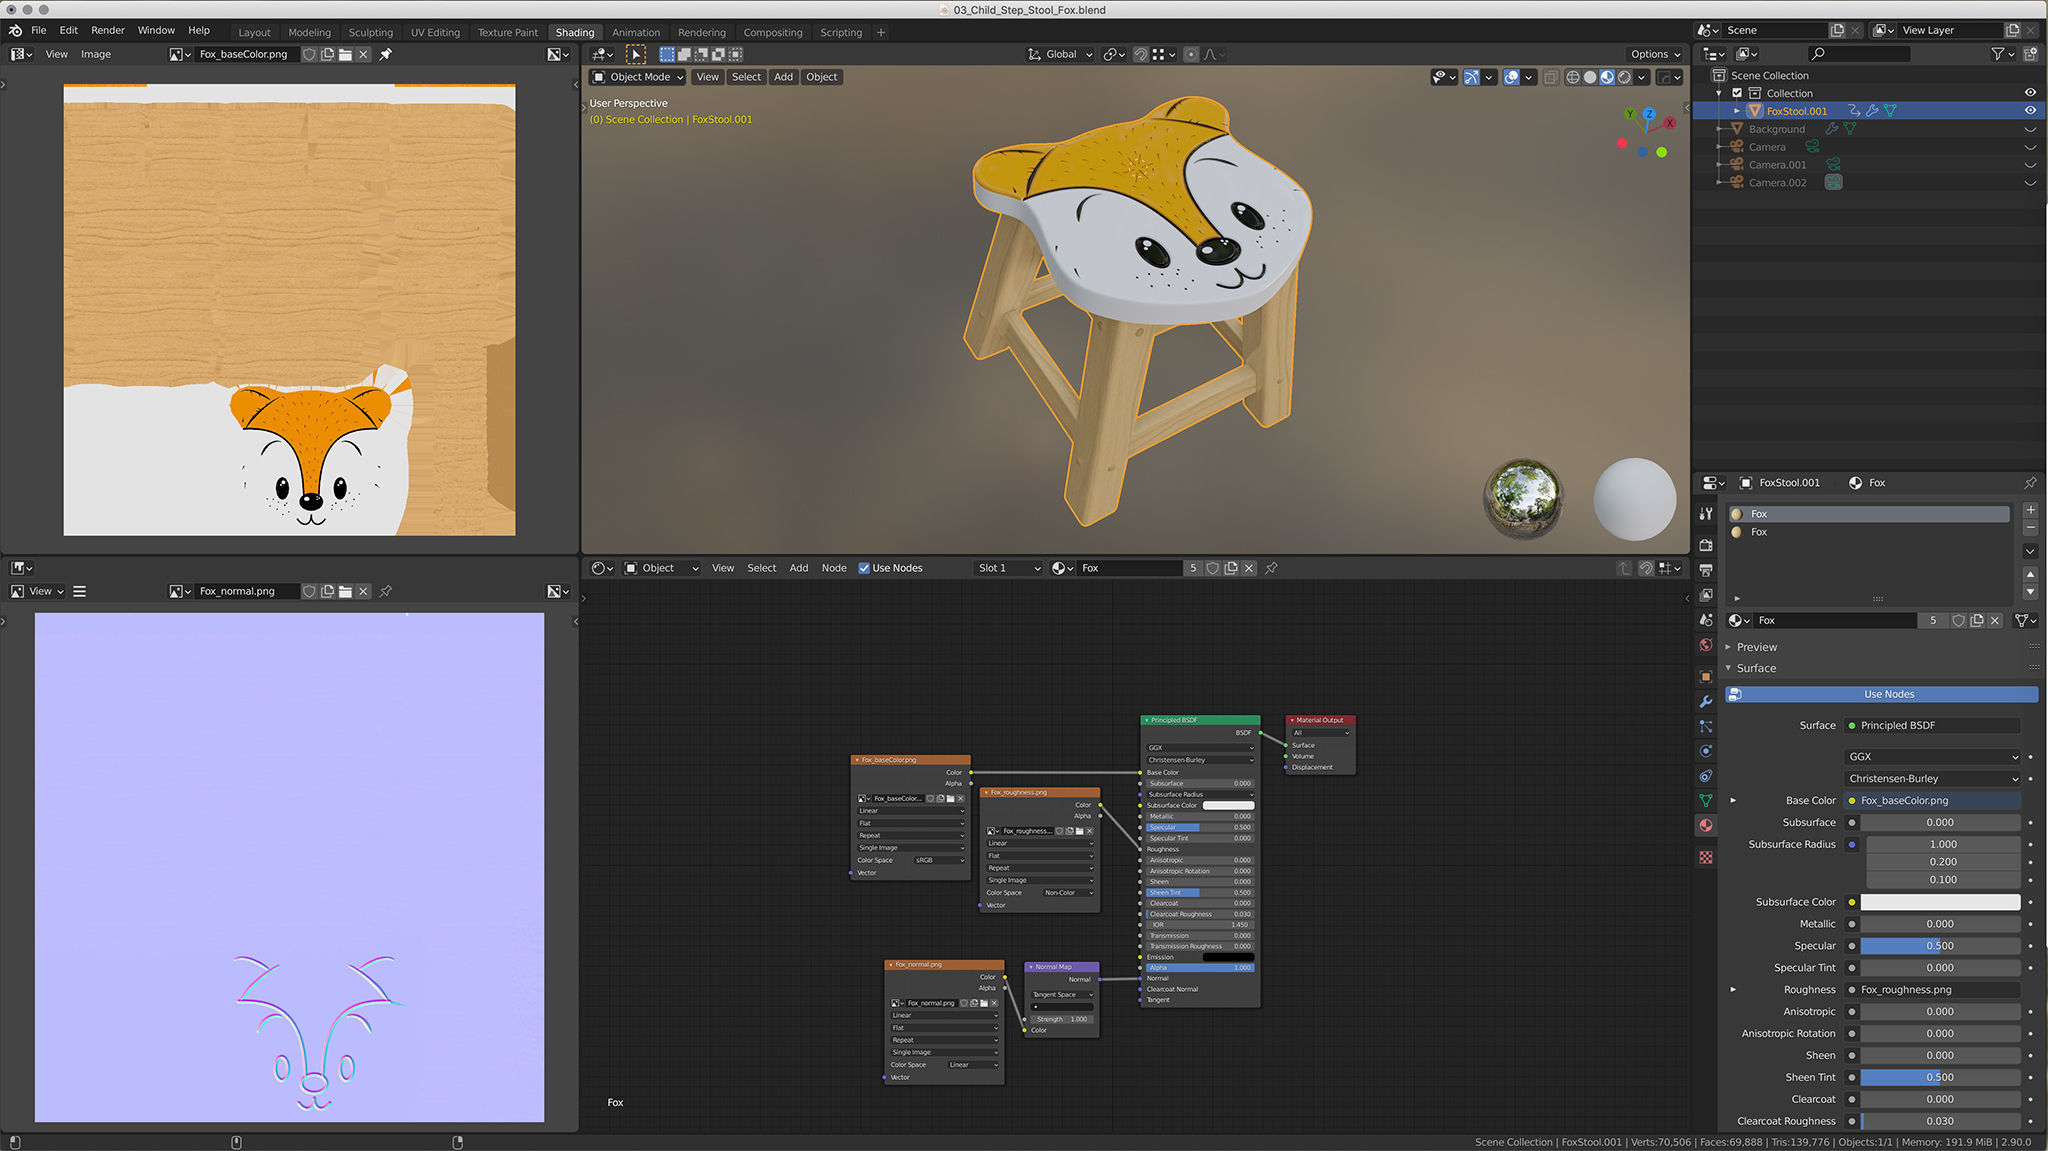Viewport: 2048px width, 1151px height.
Task: Open the Tool properties tab icon
Action: (x=1706, y=513)
